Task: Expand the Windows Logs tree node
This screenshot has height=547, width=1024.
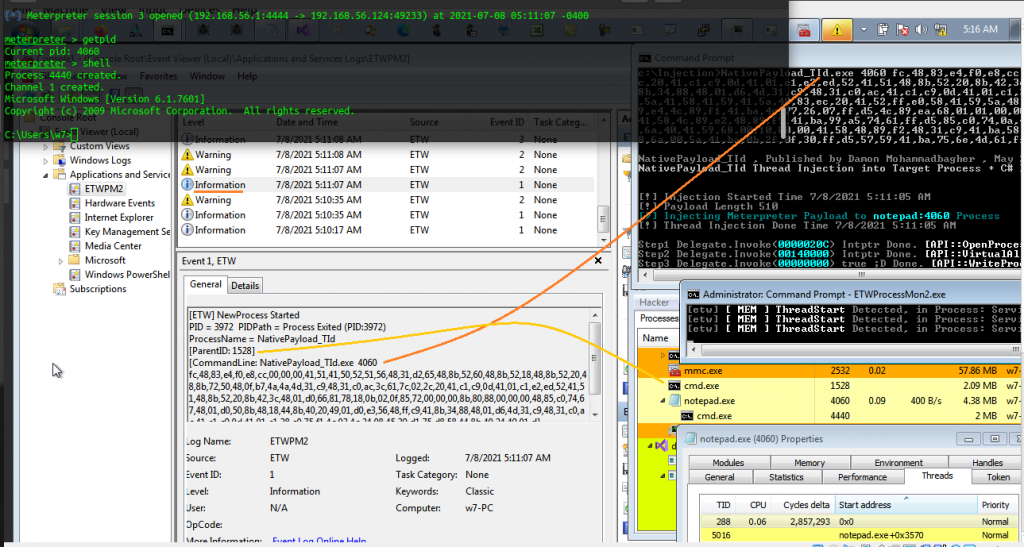Action: pyautogui.click(x=48, y=160)
